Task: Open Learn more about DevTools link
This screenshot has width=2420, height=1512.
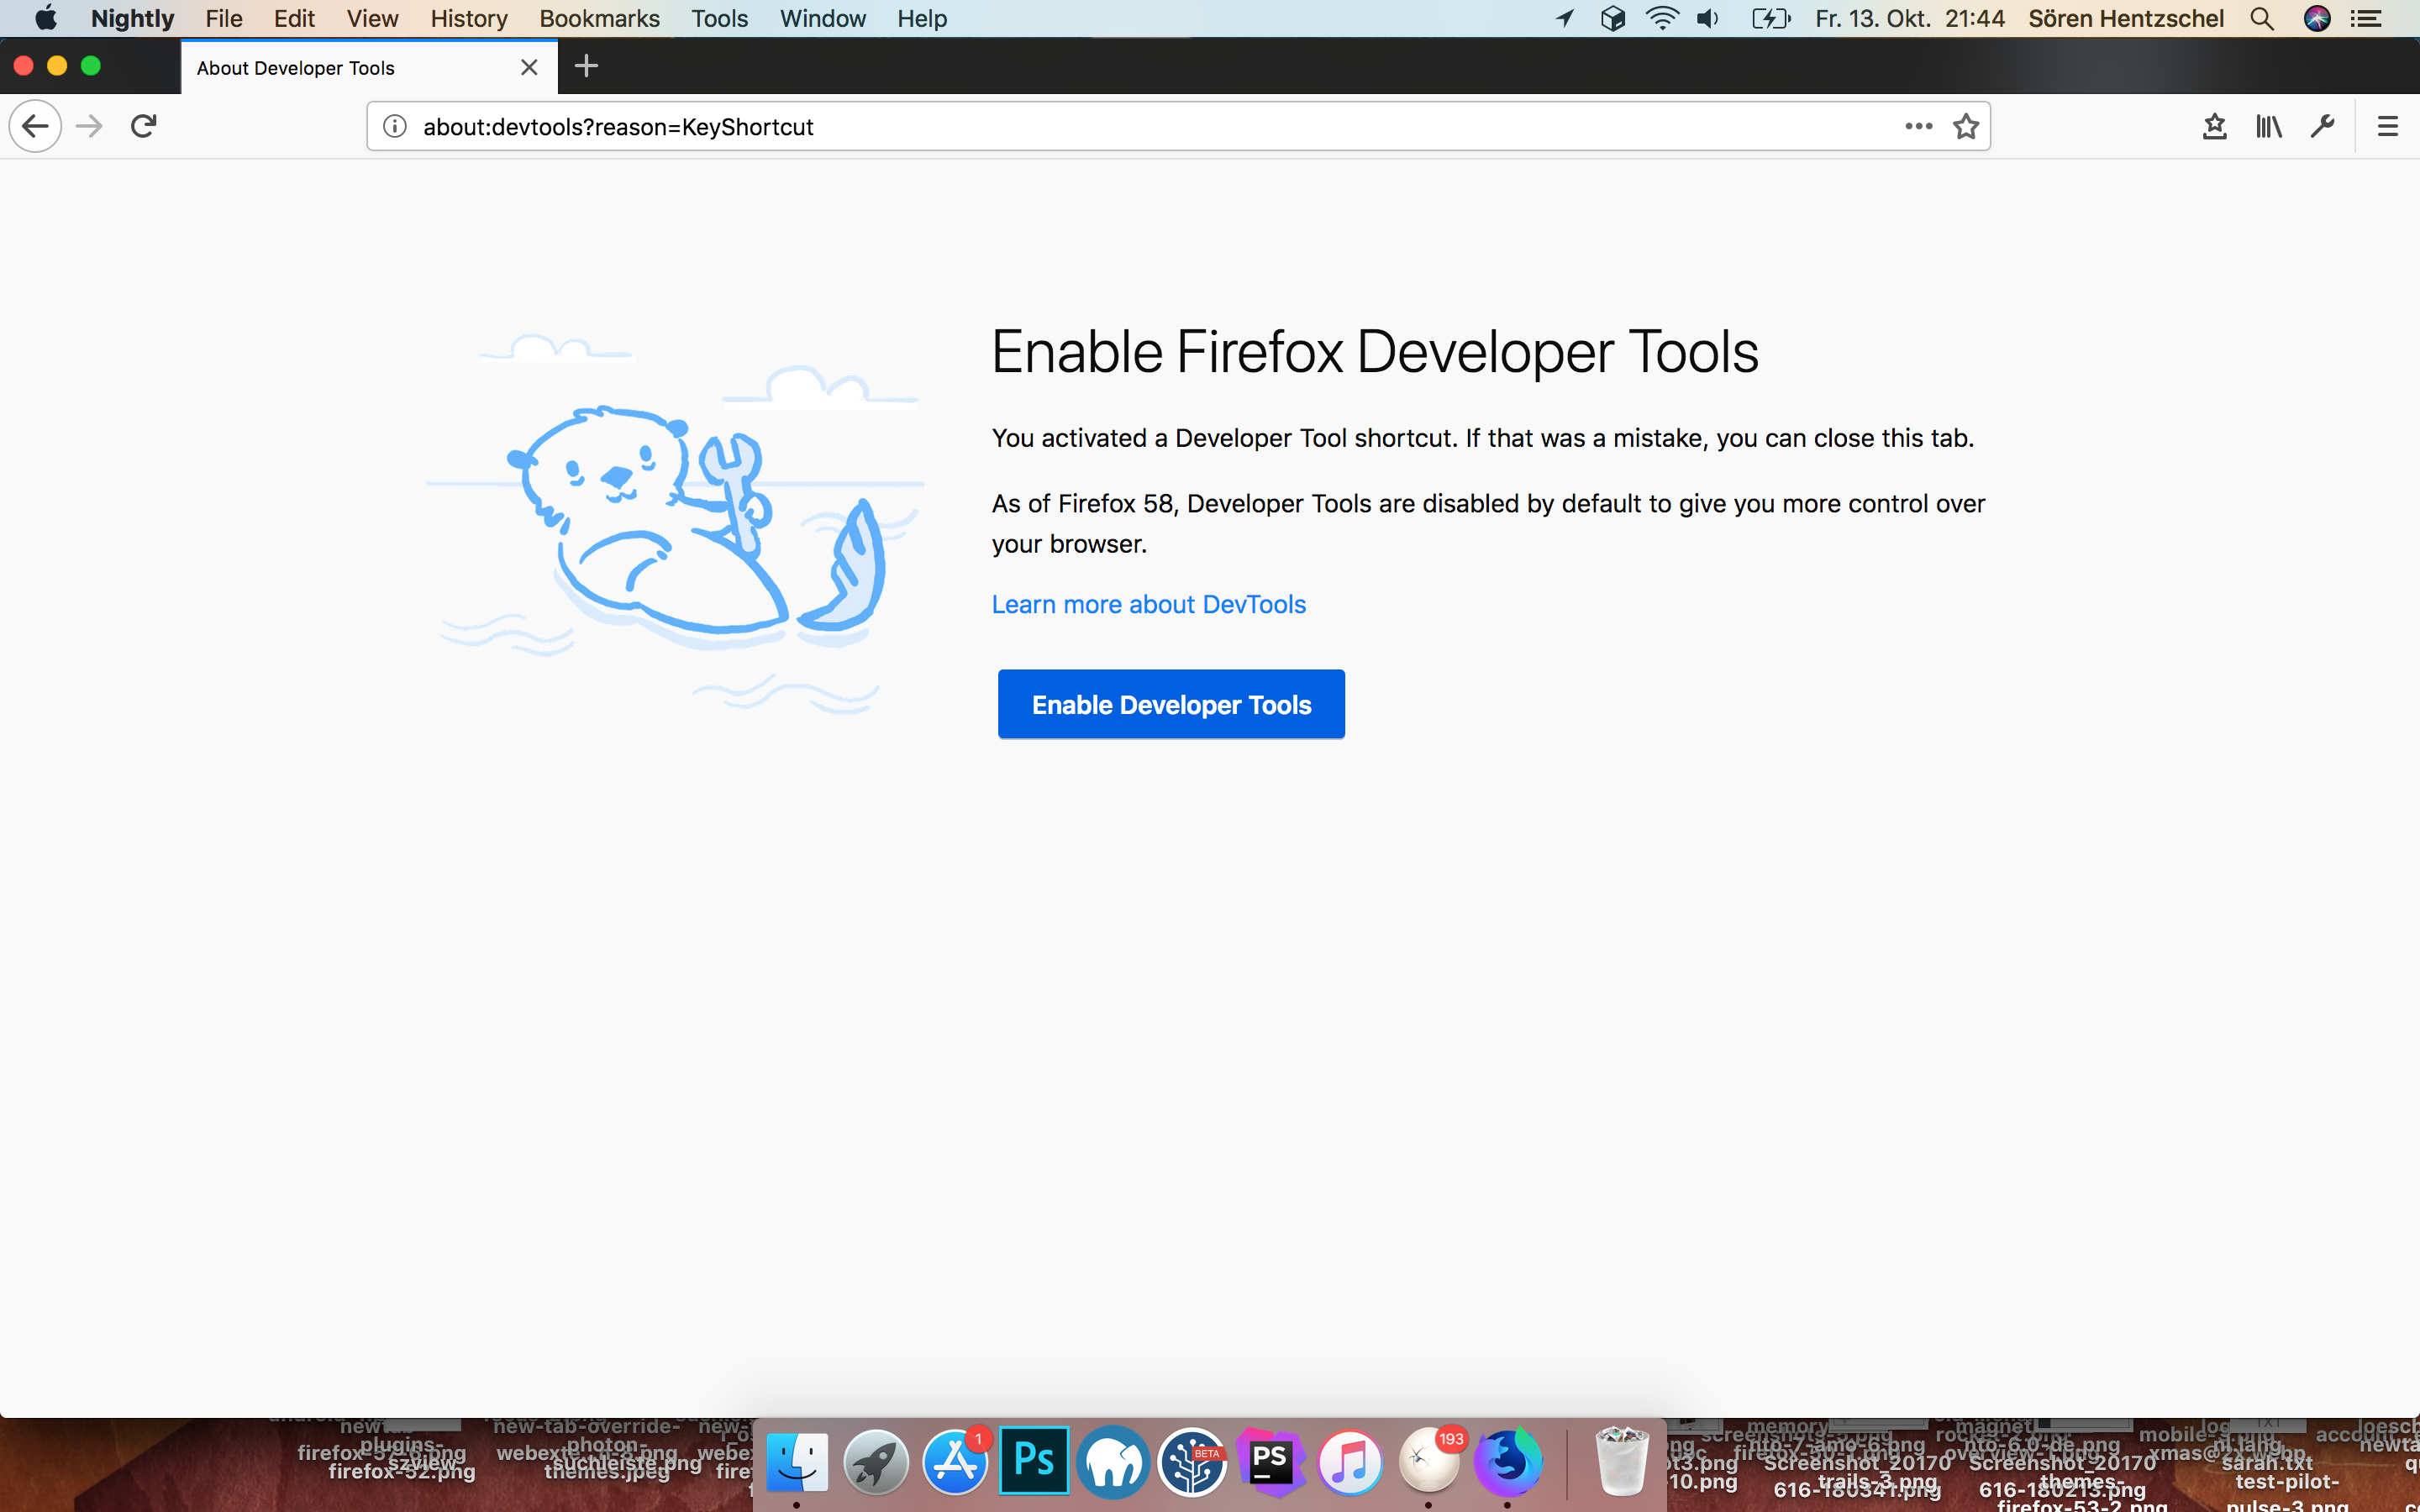Action: click(x=1148, y=604)
